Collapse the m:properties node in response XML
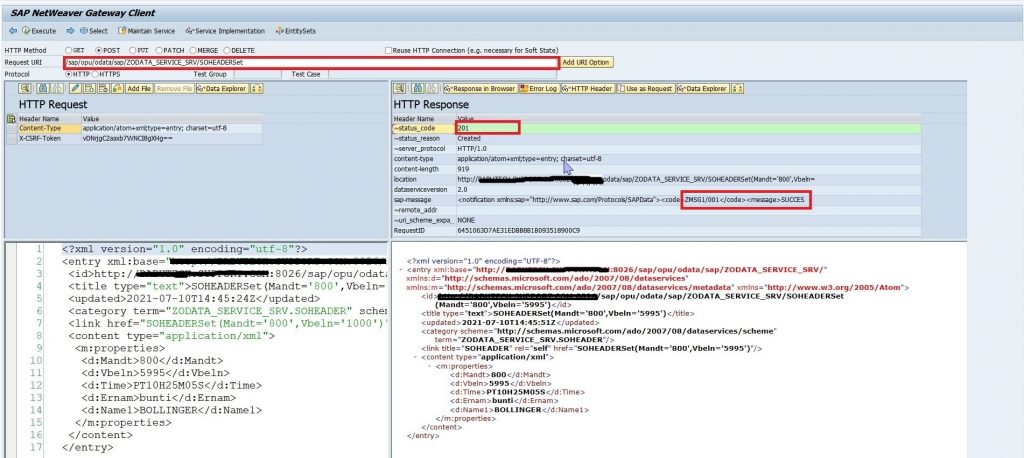Screen dimensions: 1024x458 (429, 367)
